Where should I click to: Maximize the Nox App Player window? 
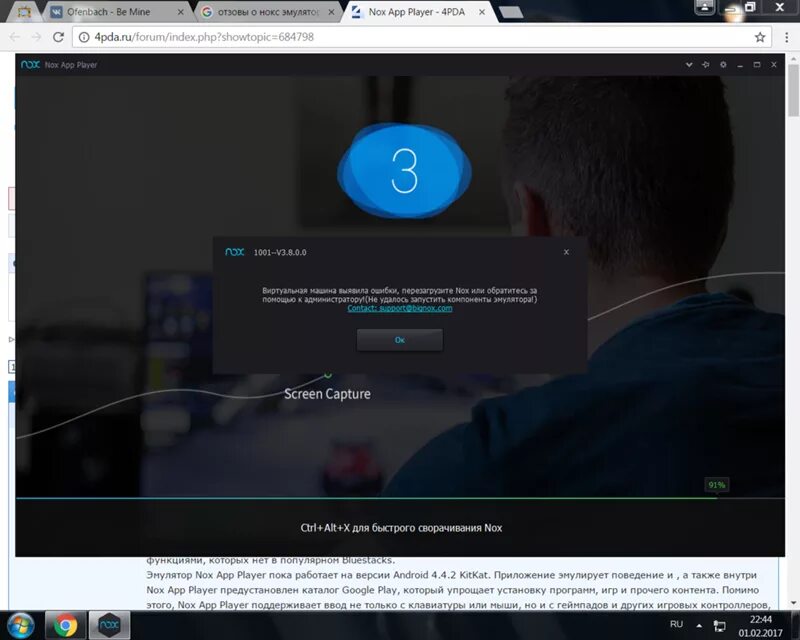pos(757,65)
